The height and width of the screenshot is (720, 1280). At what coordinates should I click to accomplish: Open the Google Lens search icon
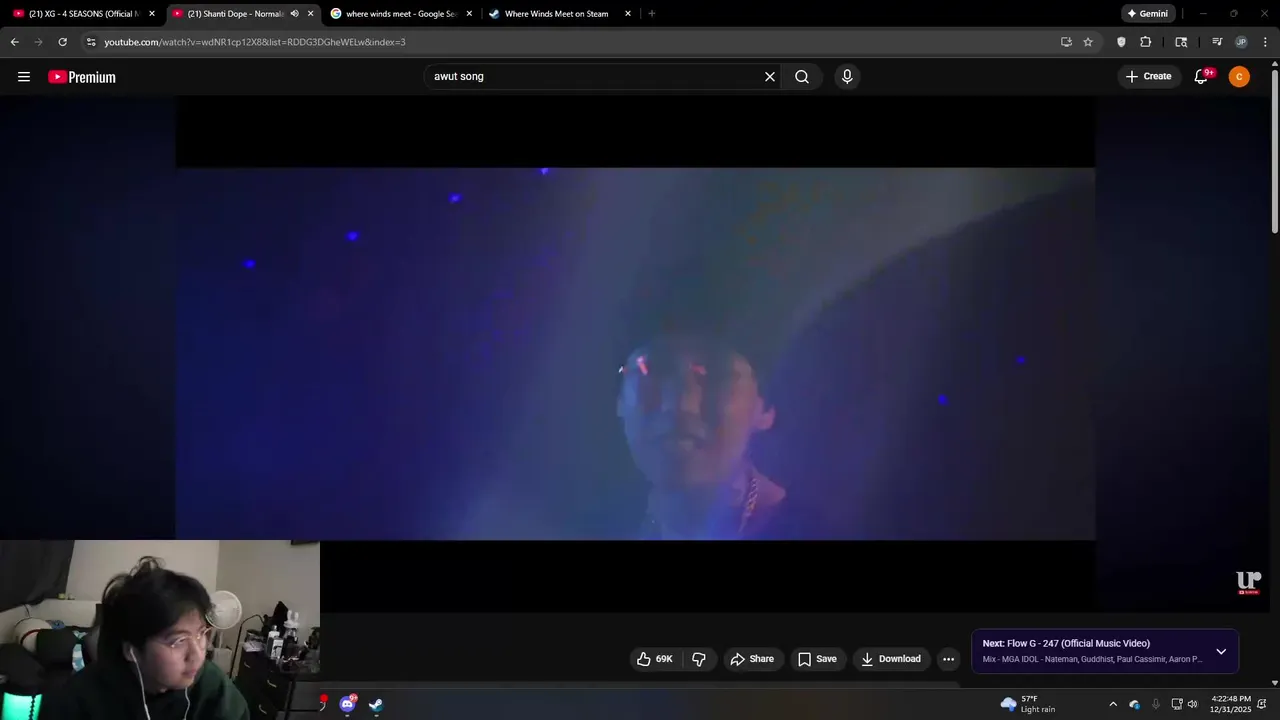click(x=1181, y=42)
